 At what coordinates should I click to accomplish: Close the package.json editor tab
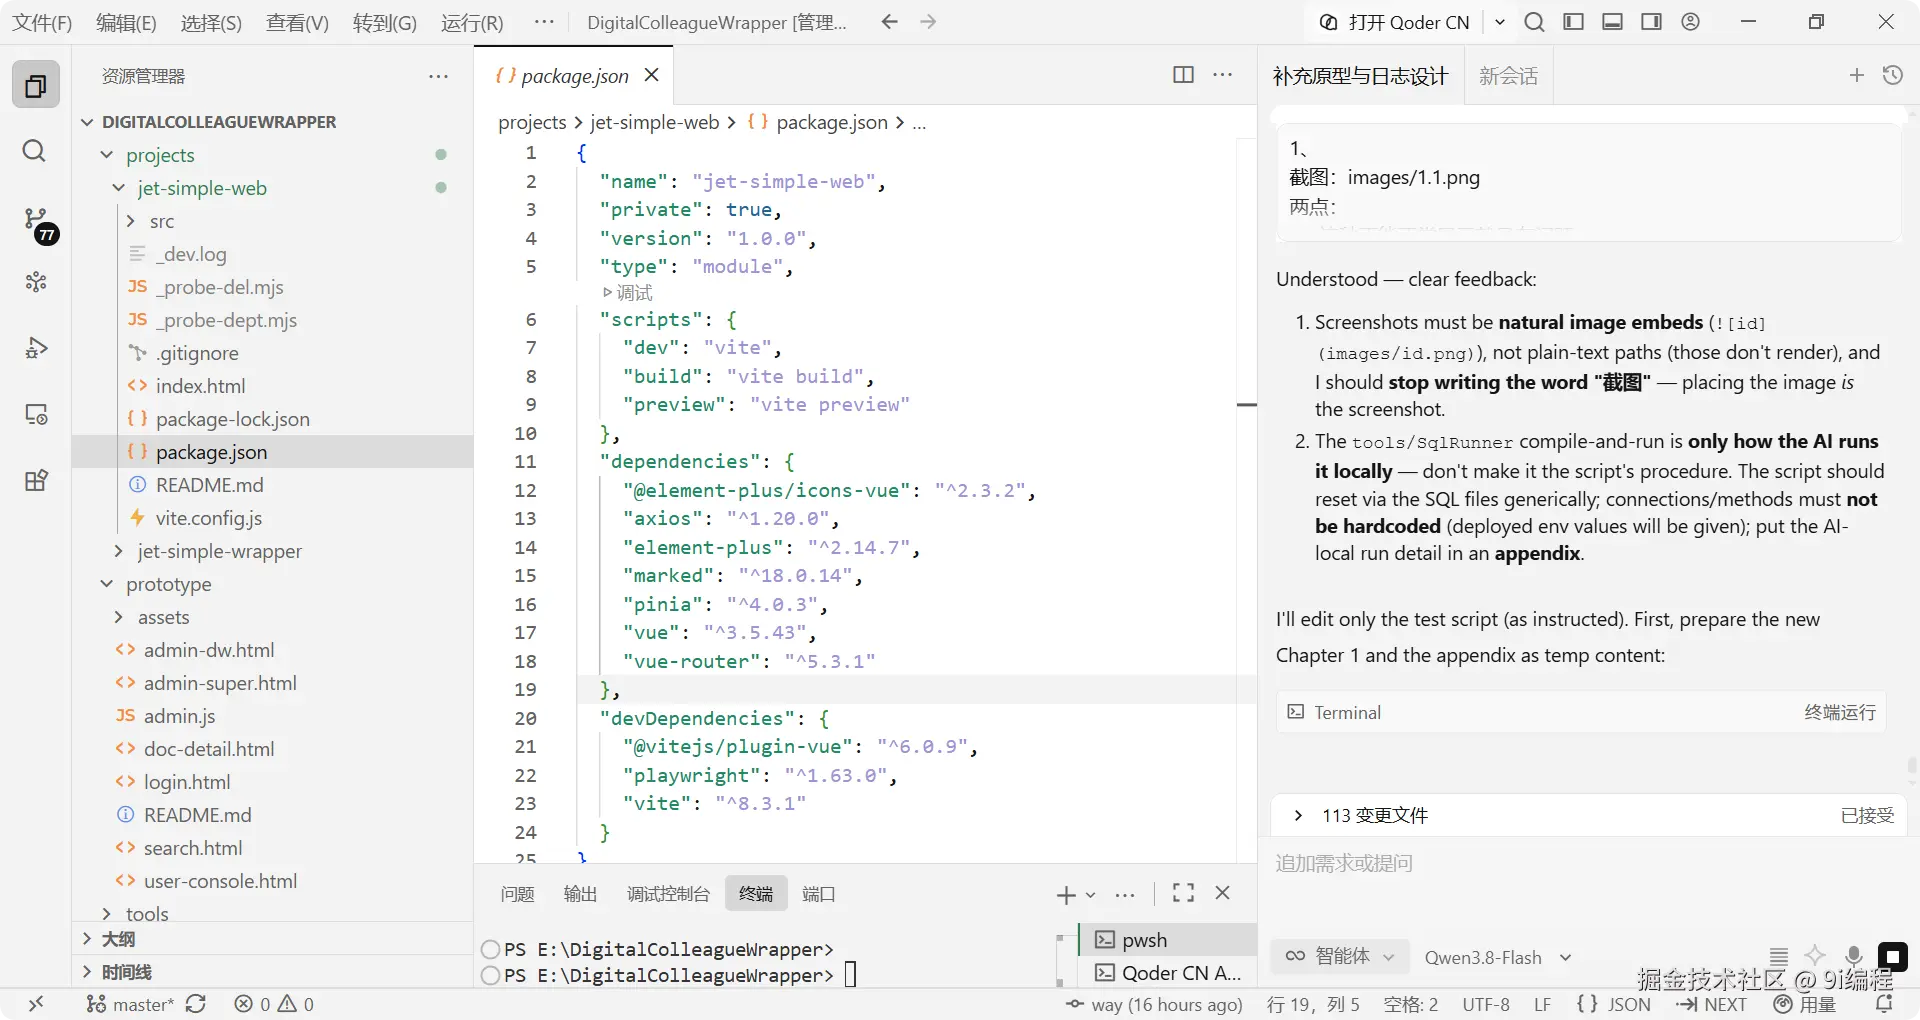point(651,75)
